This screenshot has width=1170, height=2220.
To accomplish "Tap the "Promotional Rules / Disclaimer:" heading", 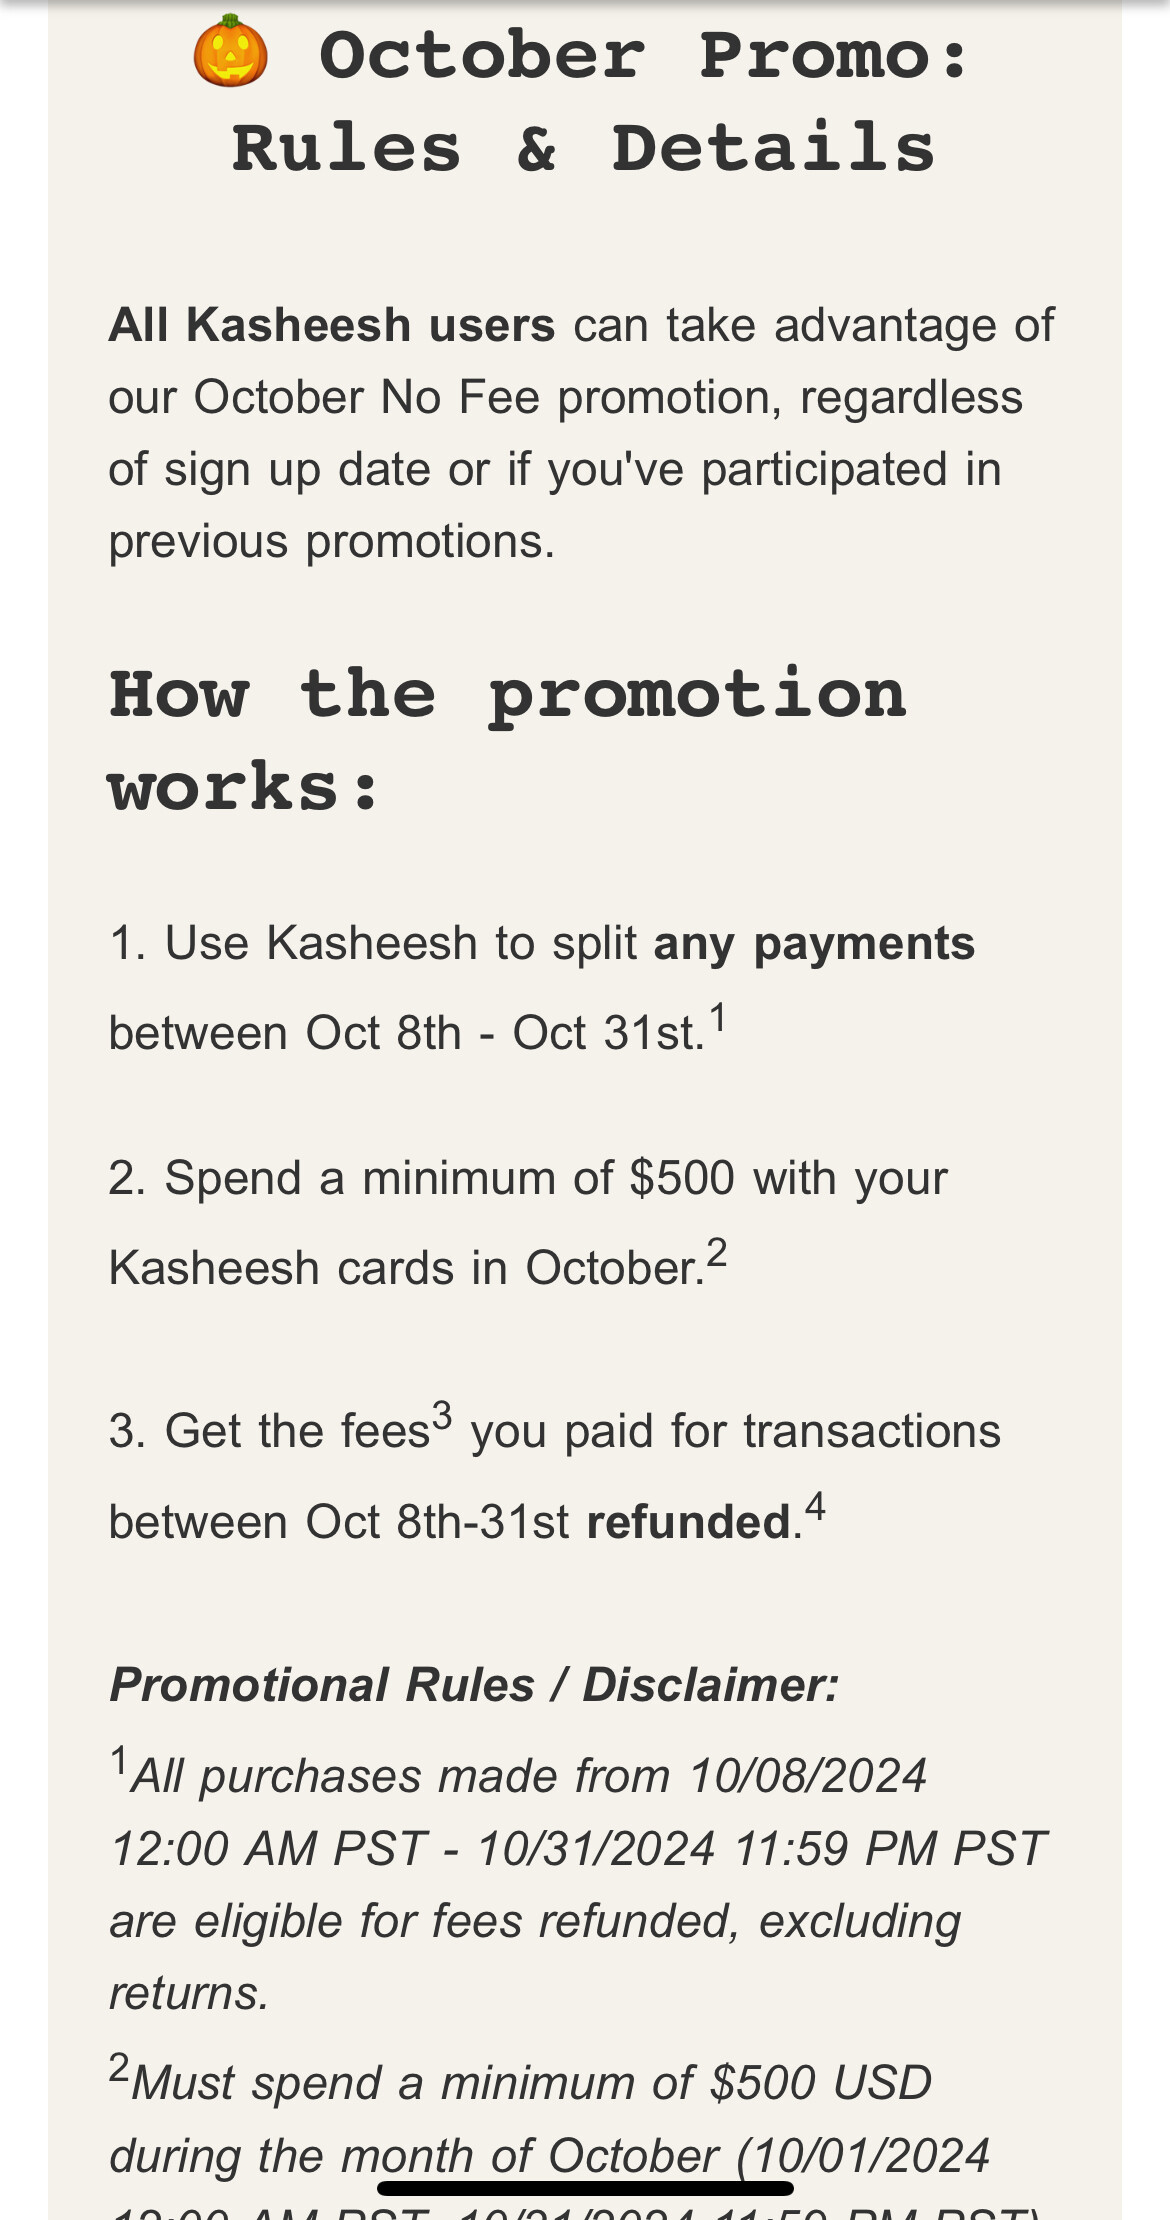I will [474, 1685].
